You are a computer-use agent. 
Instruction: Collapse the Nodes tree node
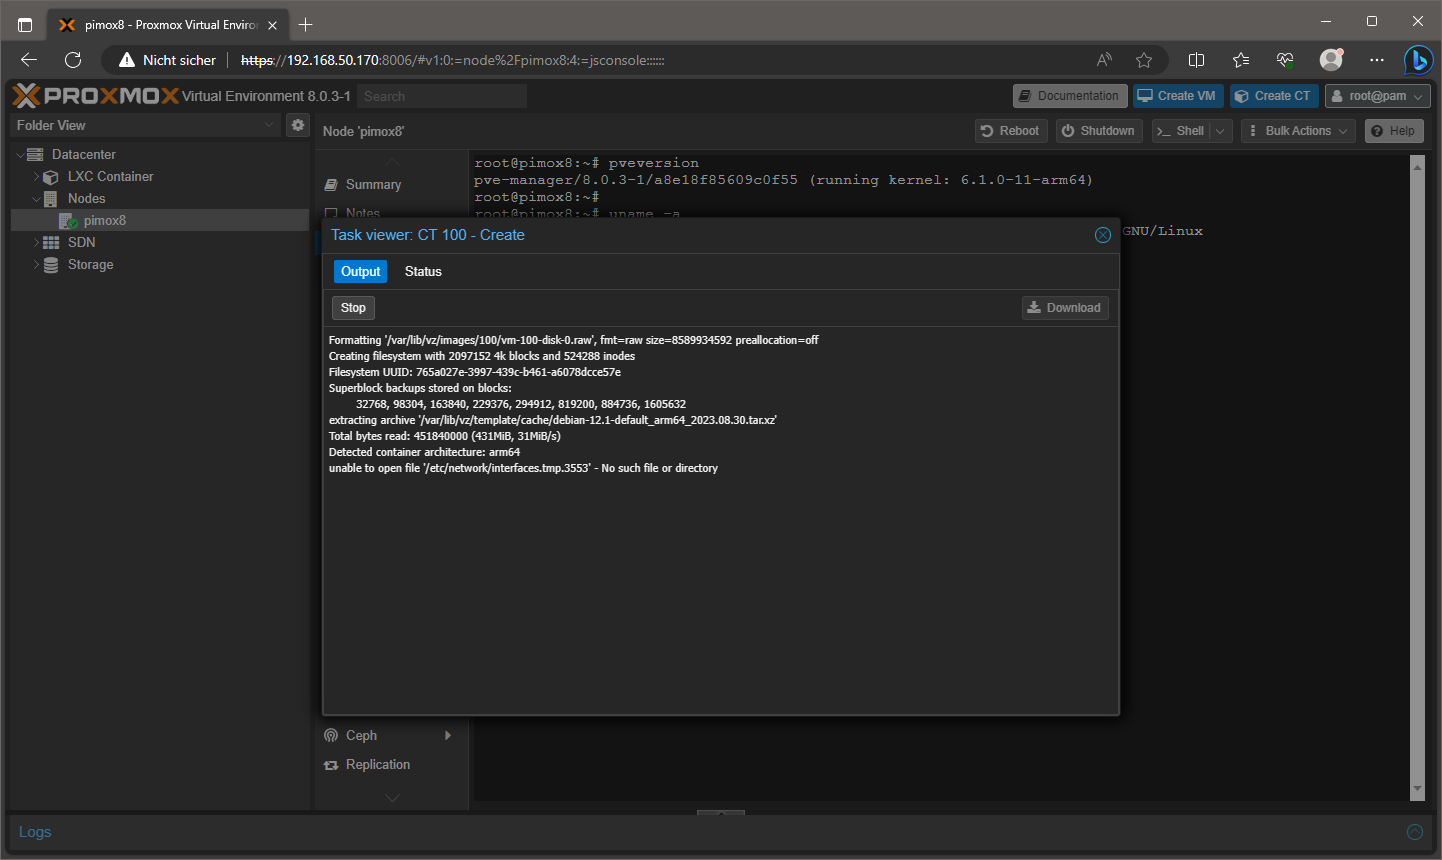(x=36, y=199)
